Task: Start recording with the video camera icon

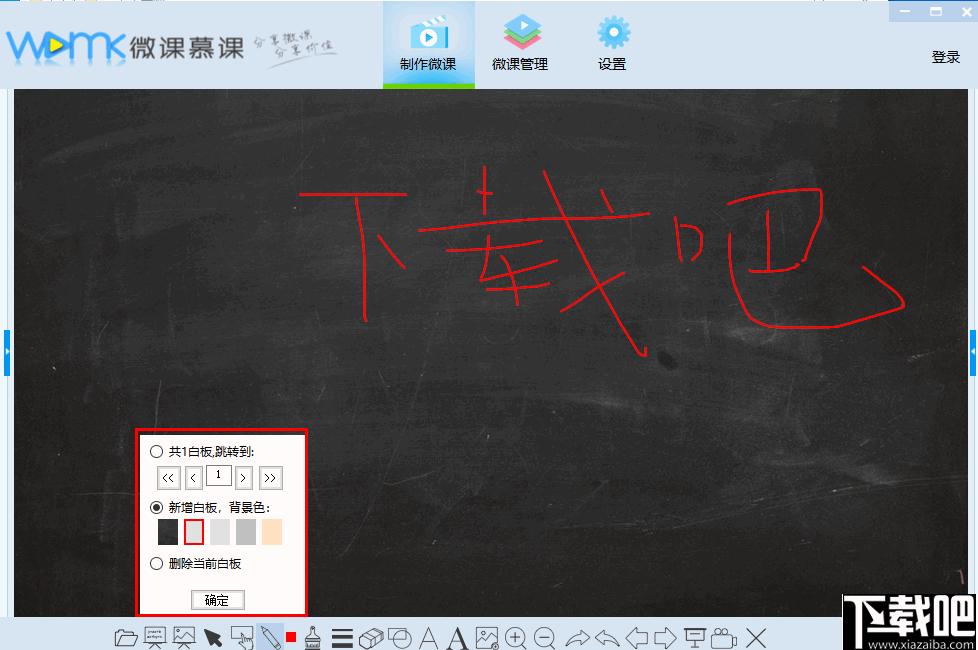Action: (x=724, y=638)
